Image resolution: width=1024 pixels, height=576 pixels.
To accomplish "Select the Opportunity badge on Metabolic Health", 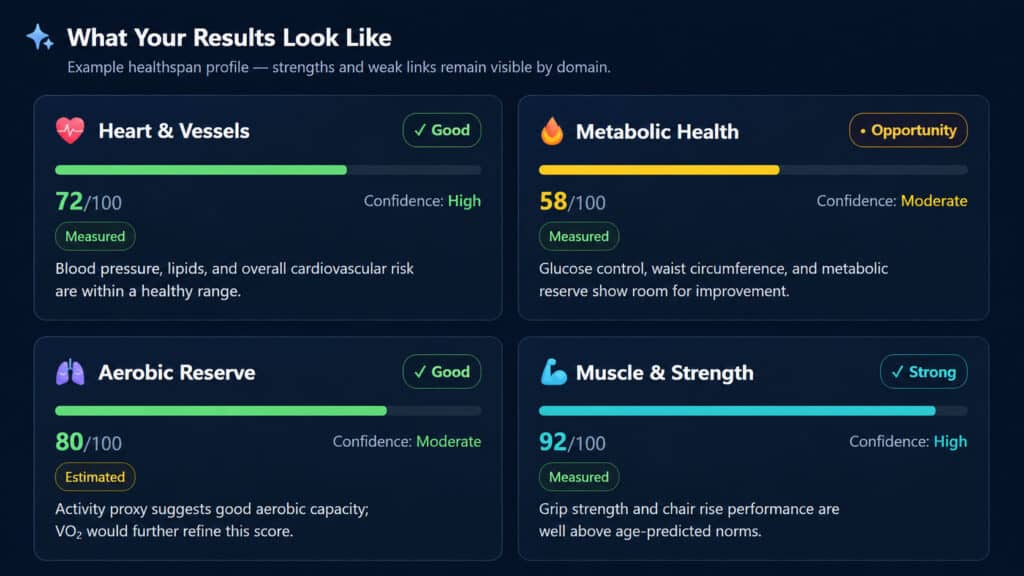I will 908,130.
